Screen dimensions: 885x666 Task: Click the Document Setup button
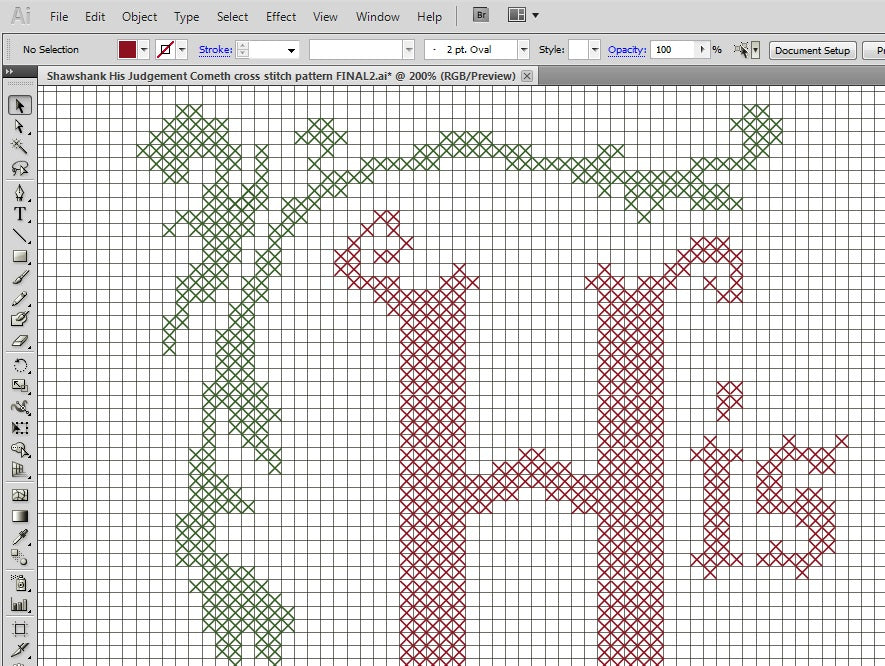pos(812,50)
